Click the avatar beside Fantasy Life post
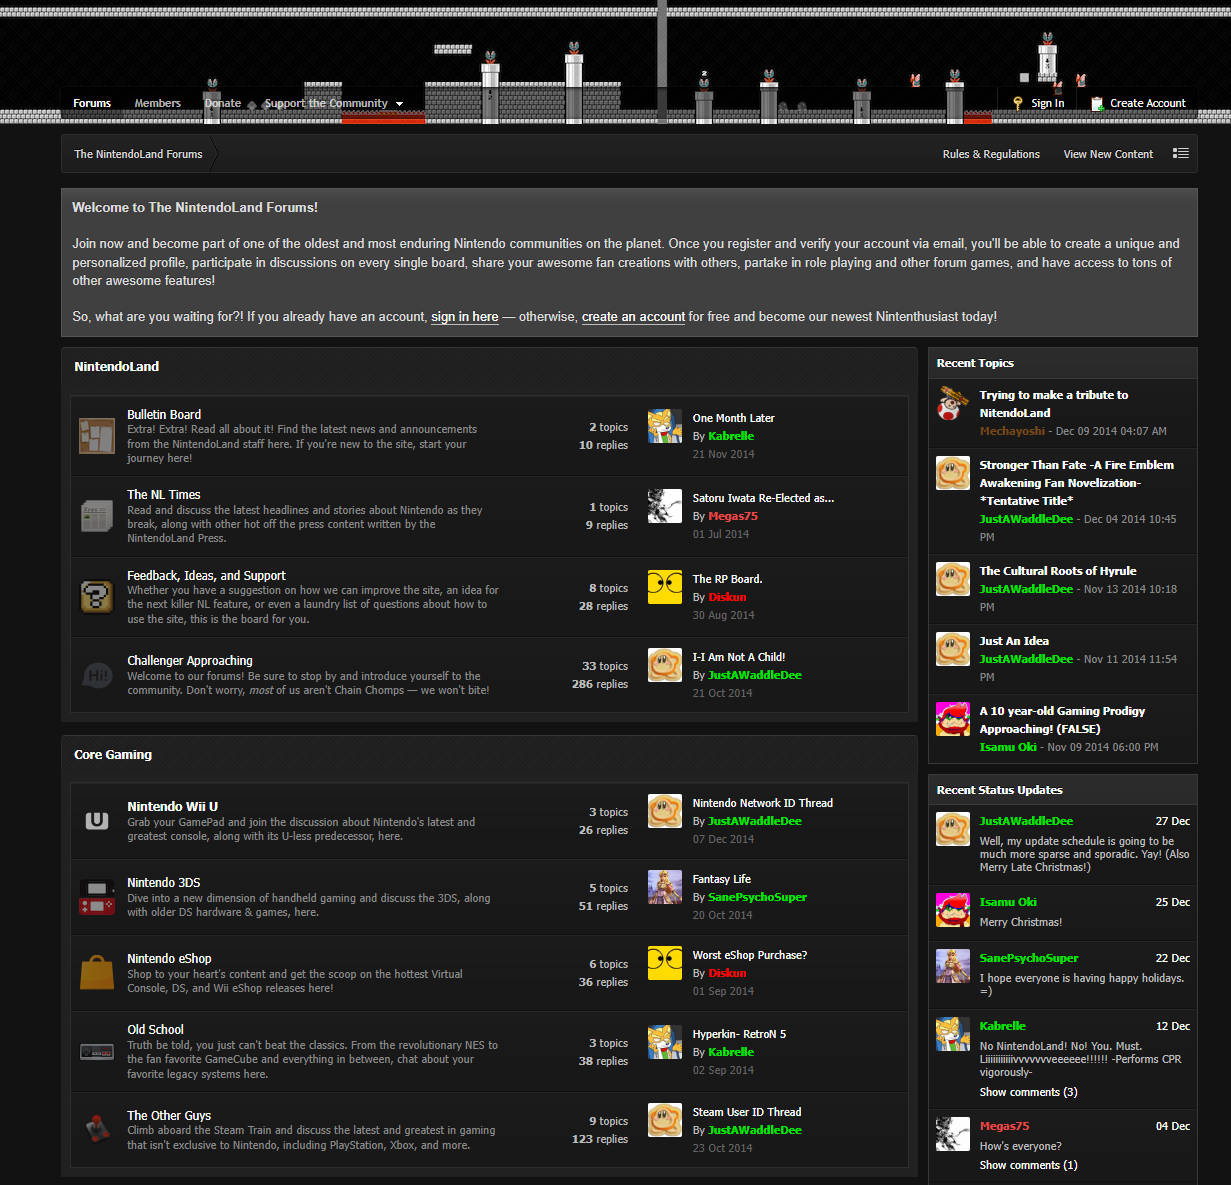The image size is (1231, 1185). [665, 887]
